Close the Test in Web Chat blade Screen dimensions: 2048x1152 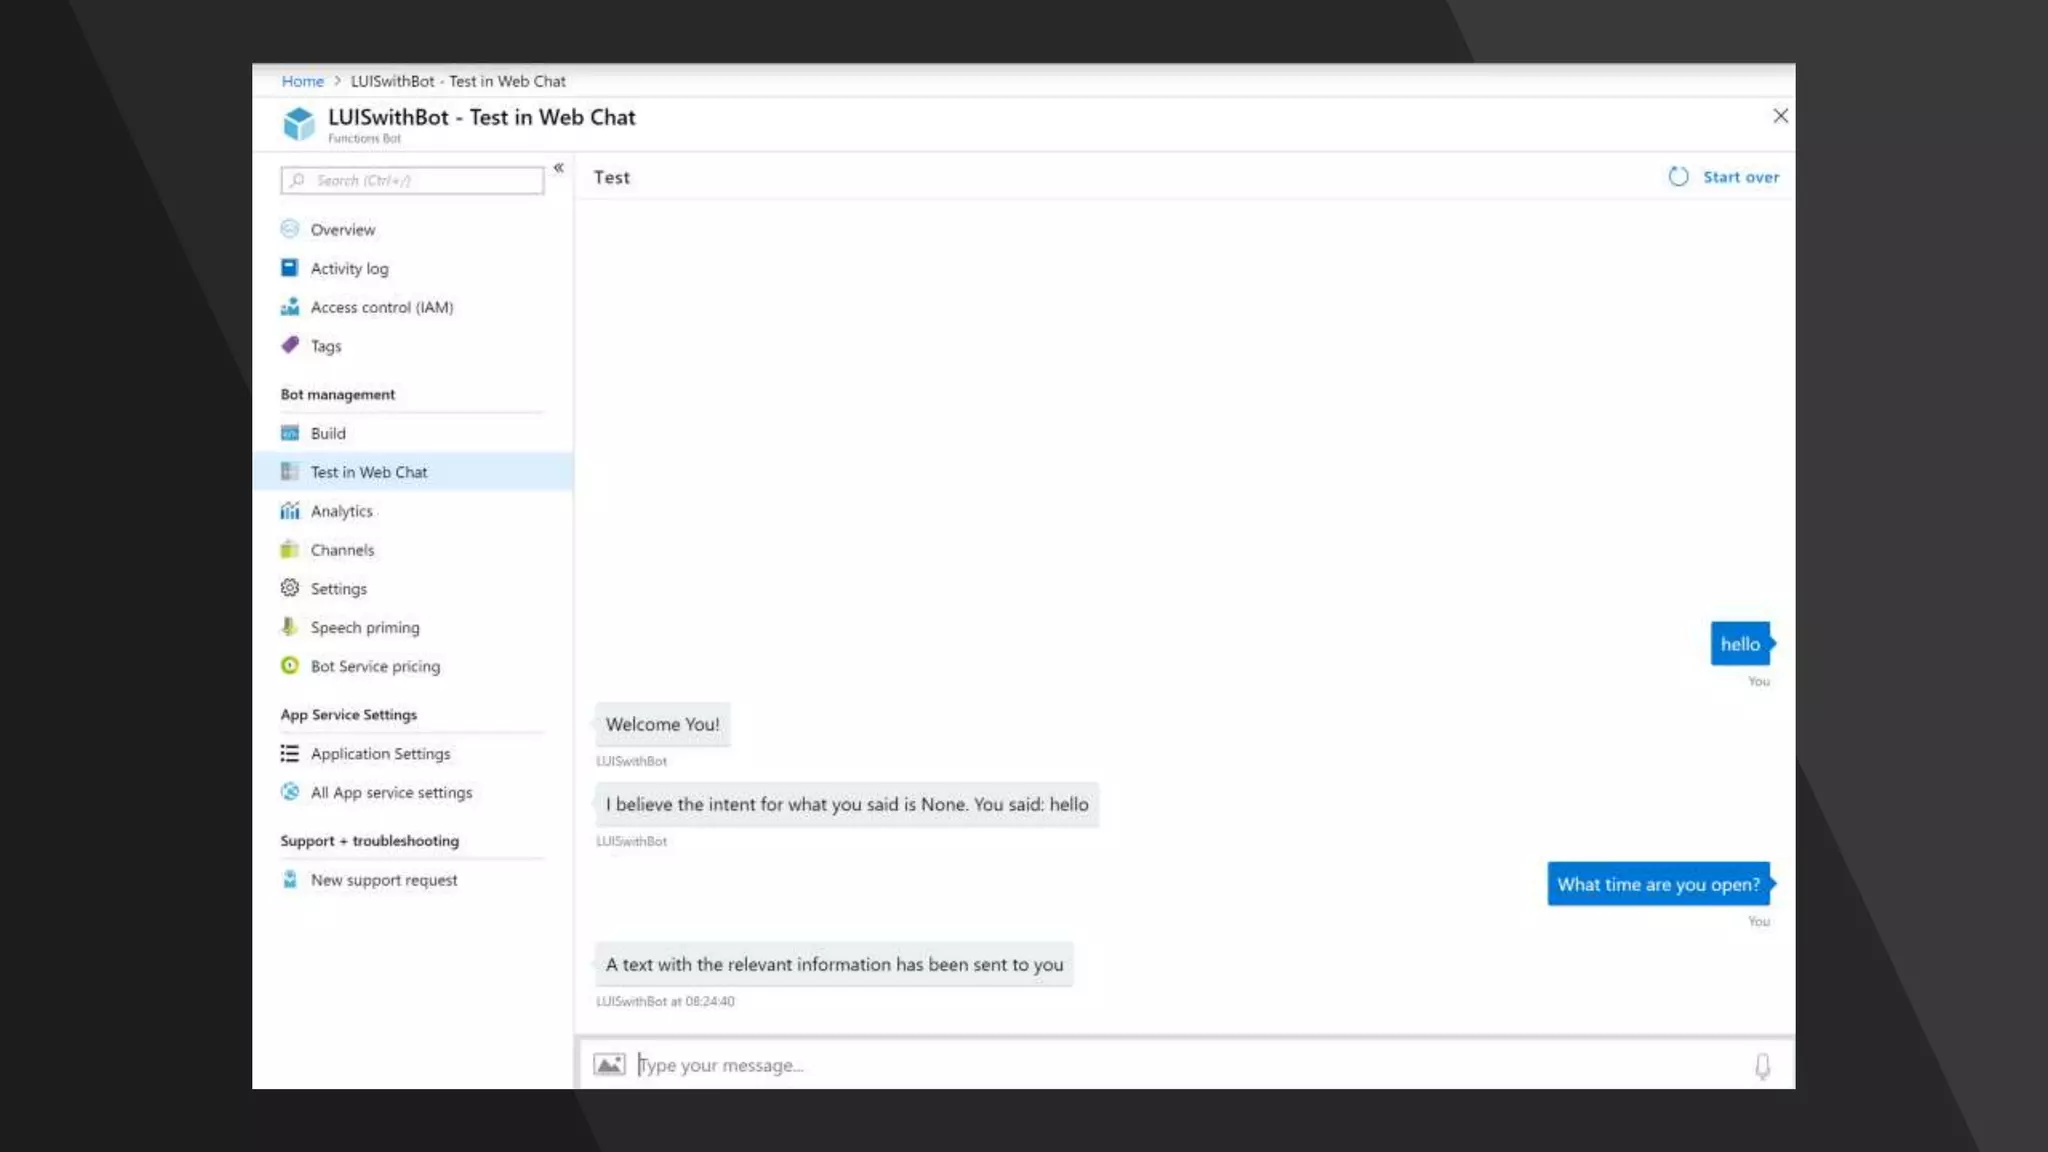click(x=1780, y=116)
